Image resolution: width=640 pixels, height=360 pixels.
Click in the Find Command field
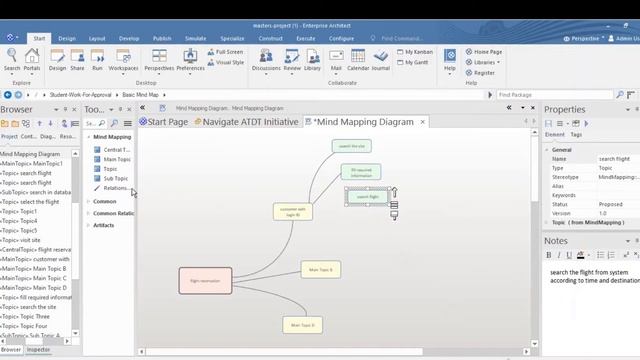(x=402, y=38)
